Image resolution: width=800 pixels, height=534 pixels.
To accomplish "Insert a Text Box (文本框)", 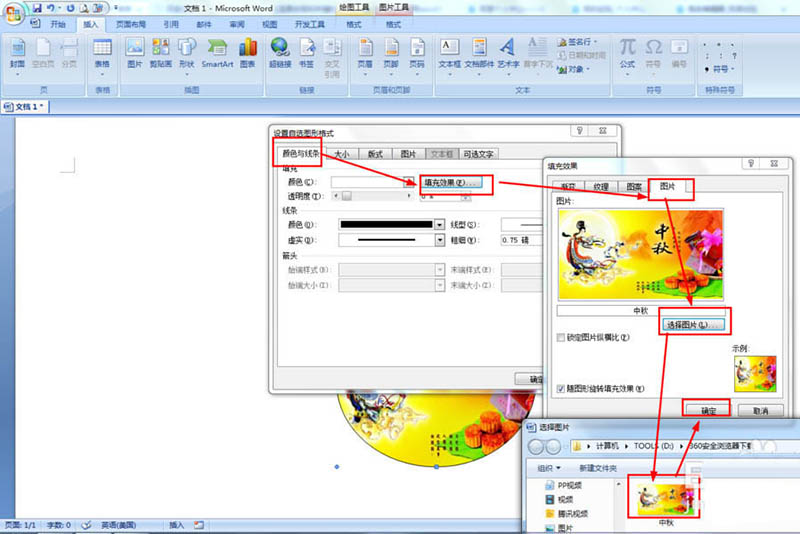I will tap(449, 56).
